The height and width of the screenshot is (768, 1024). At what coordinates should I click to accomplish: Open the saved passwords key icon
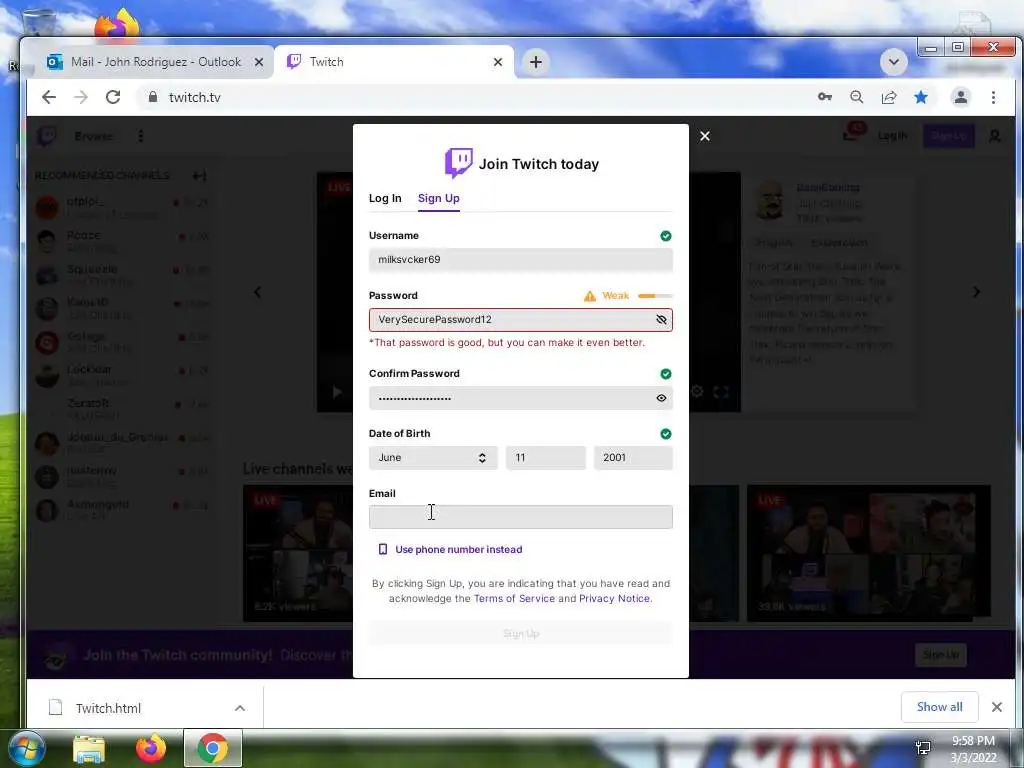[825, 97]
